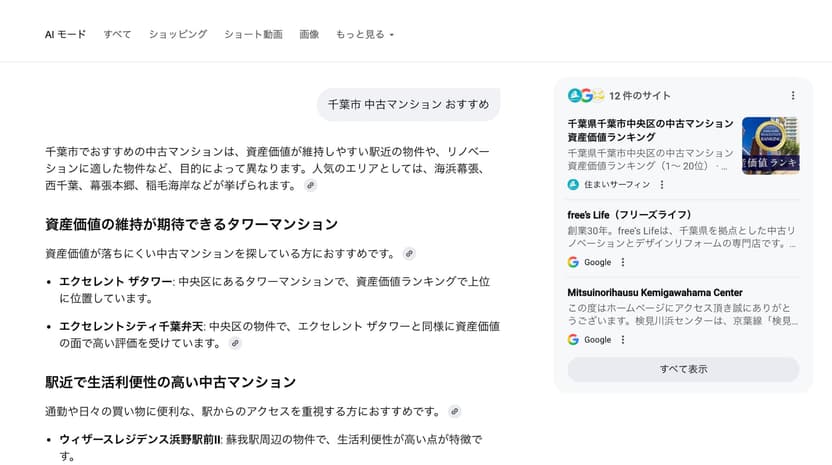The image size is (832, 465).
Task: Click the stacked site icons beside 12 件のサイト
Action: tap(586, 96)
